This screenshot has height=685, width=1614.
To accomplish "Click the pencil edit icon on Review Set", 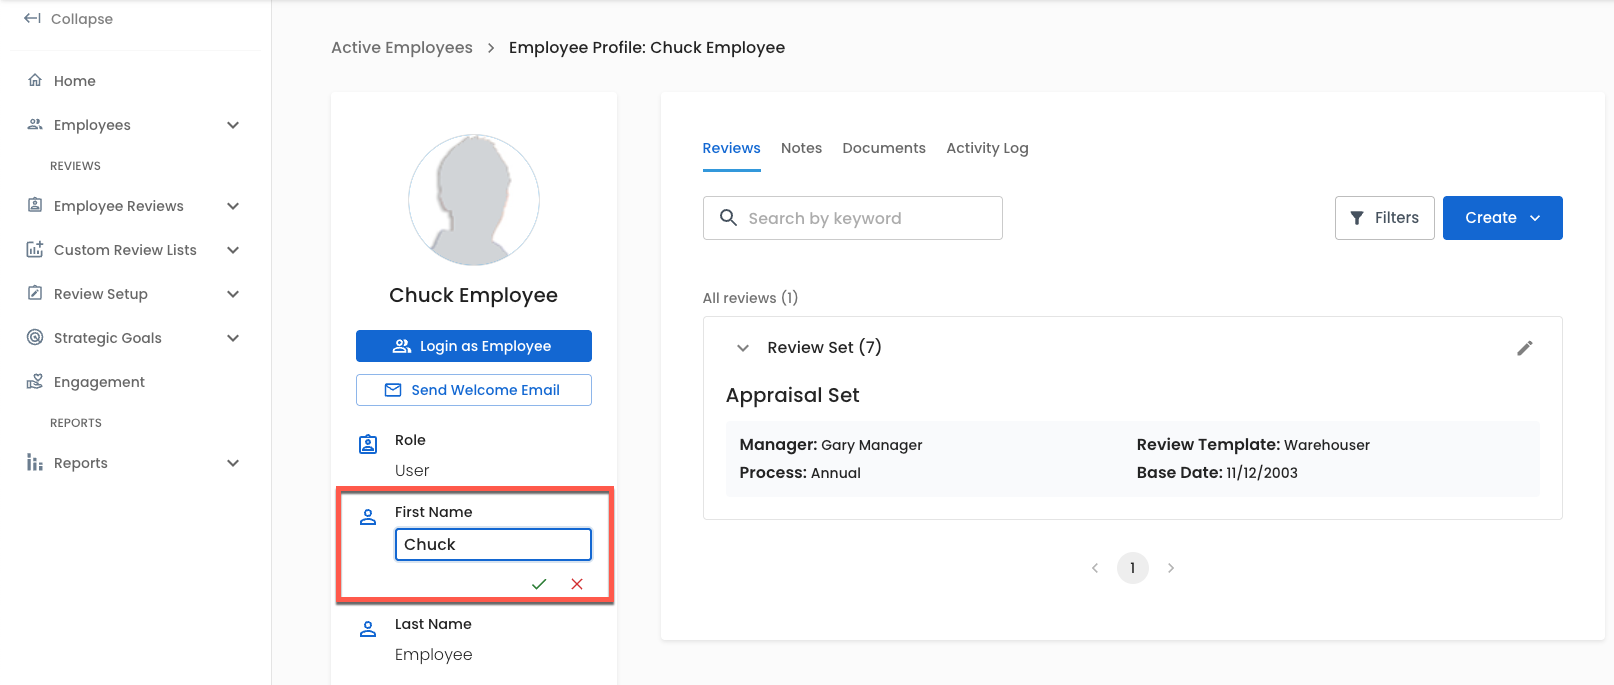I will (1524, 348).
